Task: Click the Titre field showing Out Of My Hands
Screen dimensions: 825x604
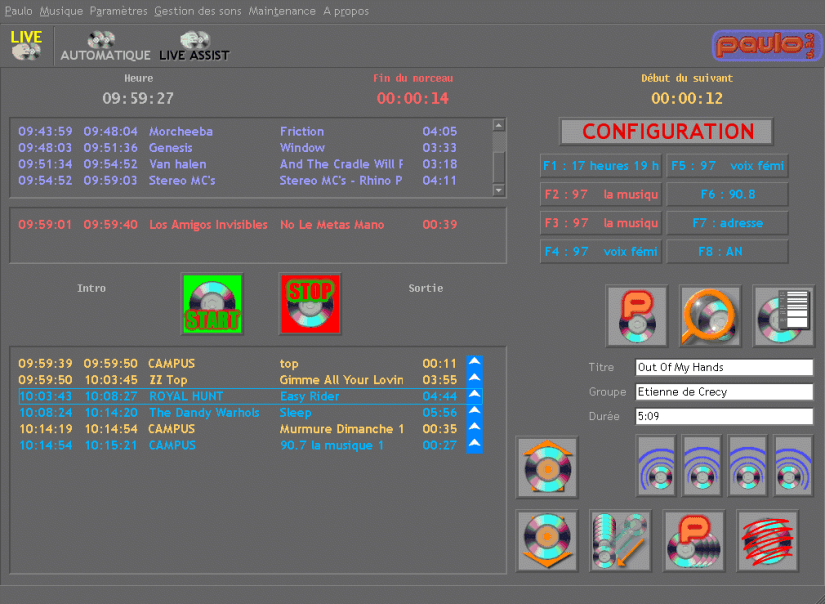Action: point(724,367)
